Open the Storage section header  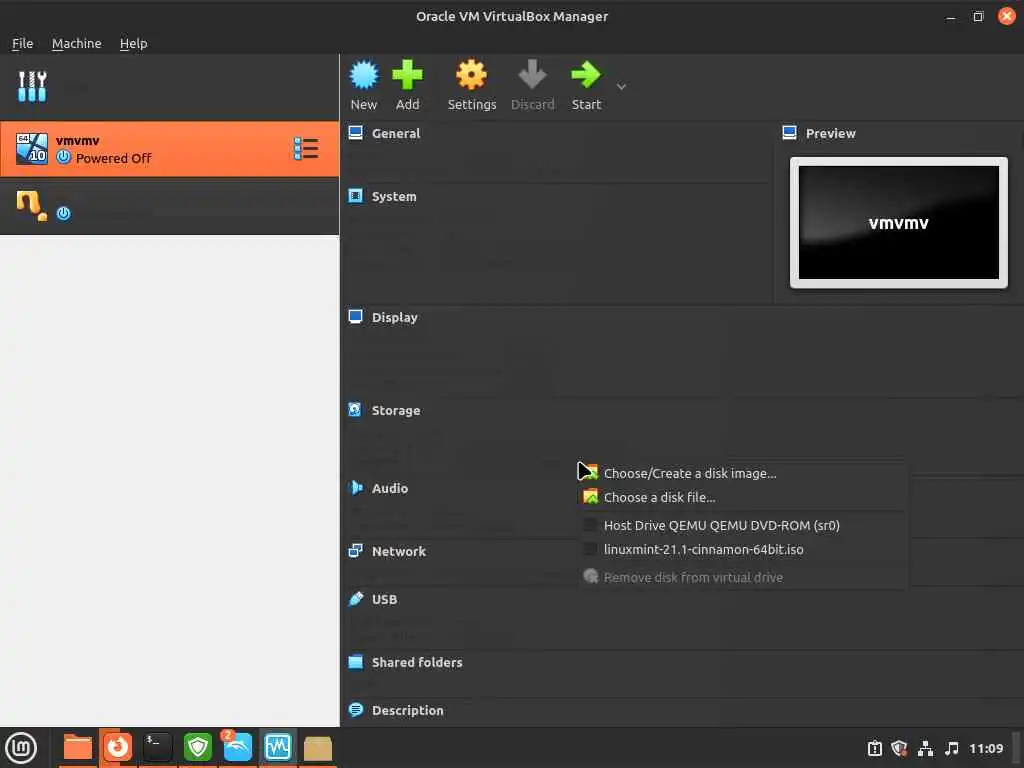coord(396,410)
